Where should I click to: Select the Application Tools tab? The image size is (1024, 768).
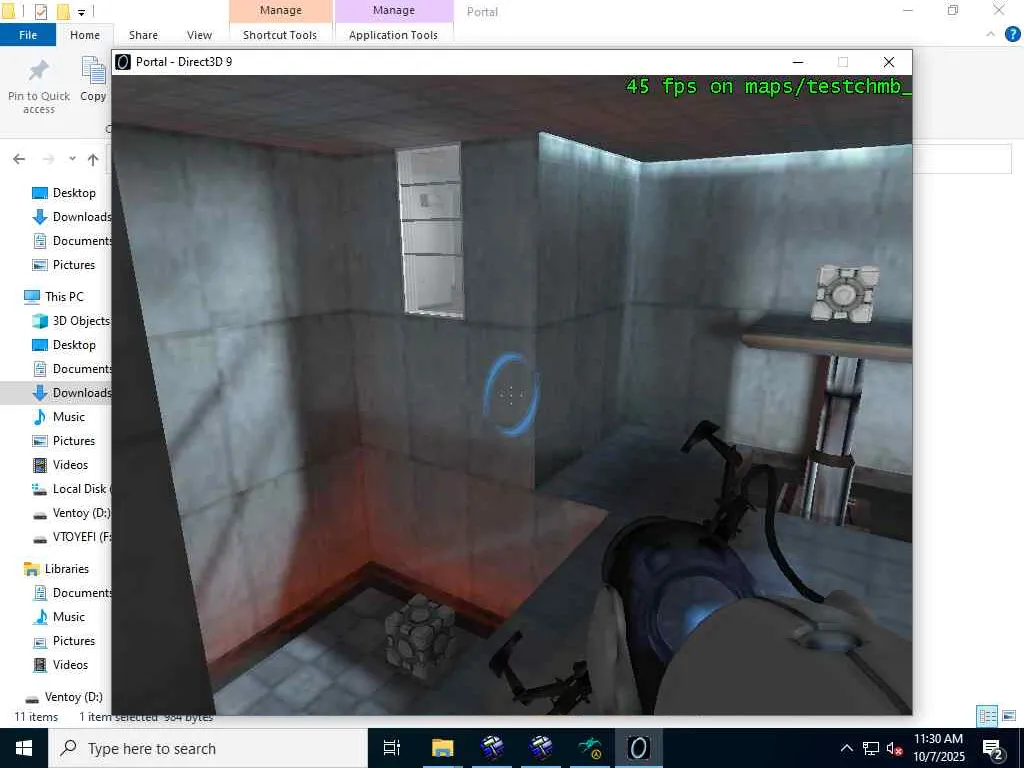pos(393,35)
